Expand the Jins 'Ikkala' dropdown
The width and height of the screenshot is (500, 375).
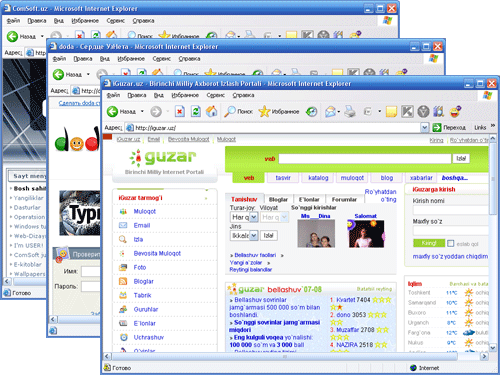click(253, 235)
